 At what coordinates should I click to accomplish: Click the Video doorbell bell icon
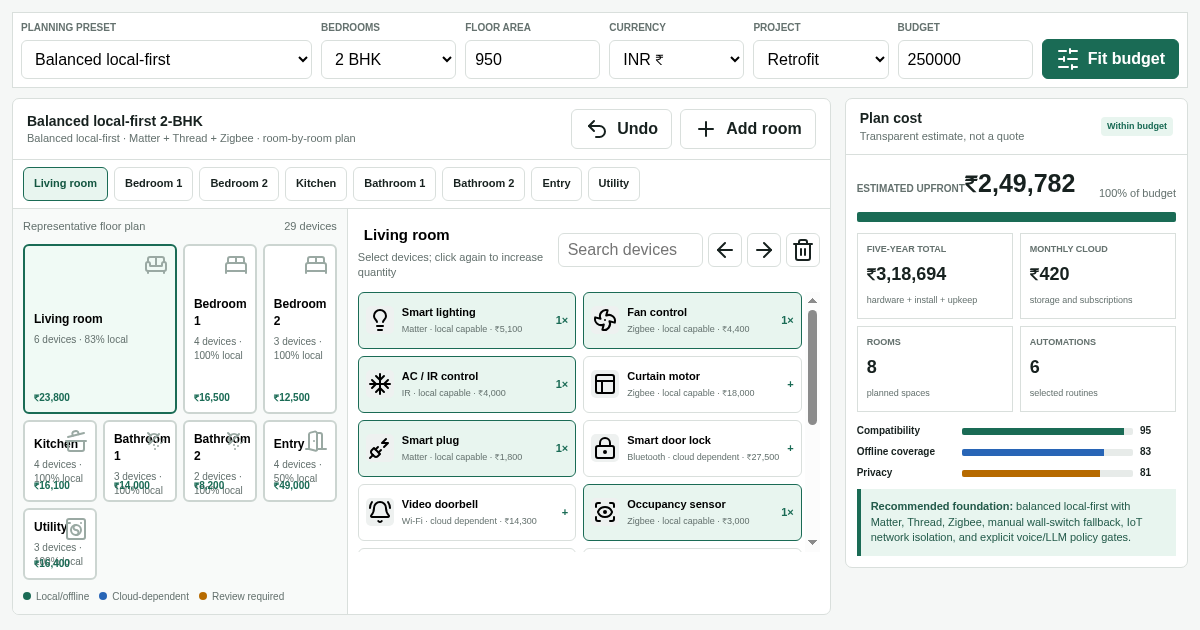pos(380,512)
